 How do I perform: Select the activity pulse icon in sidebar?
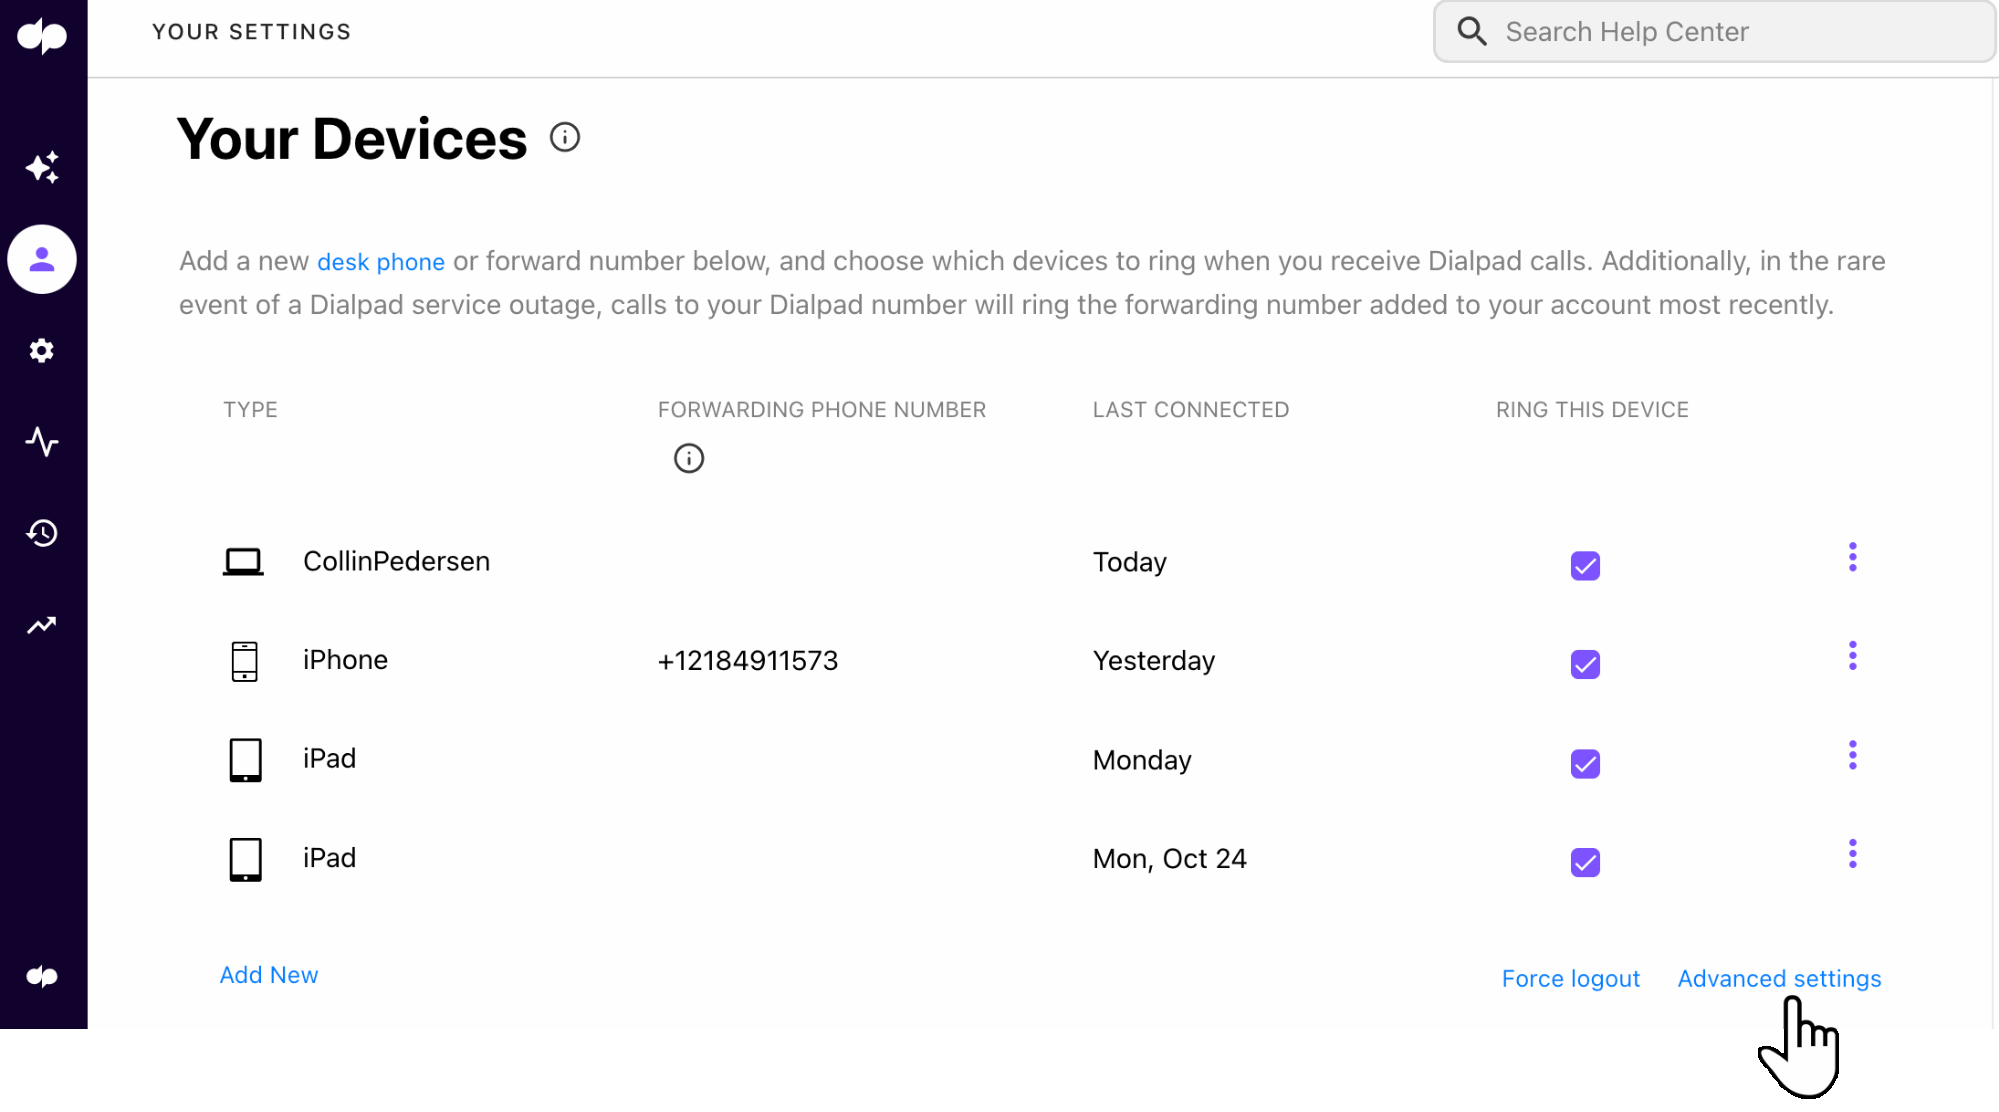42,442
